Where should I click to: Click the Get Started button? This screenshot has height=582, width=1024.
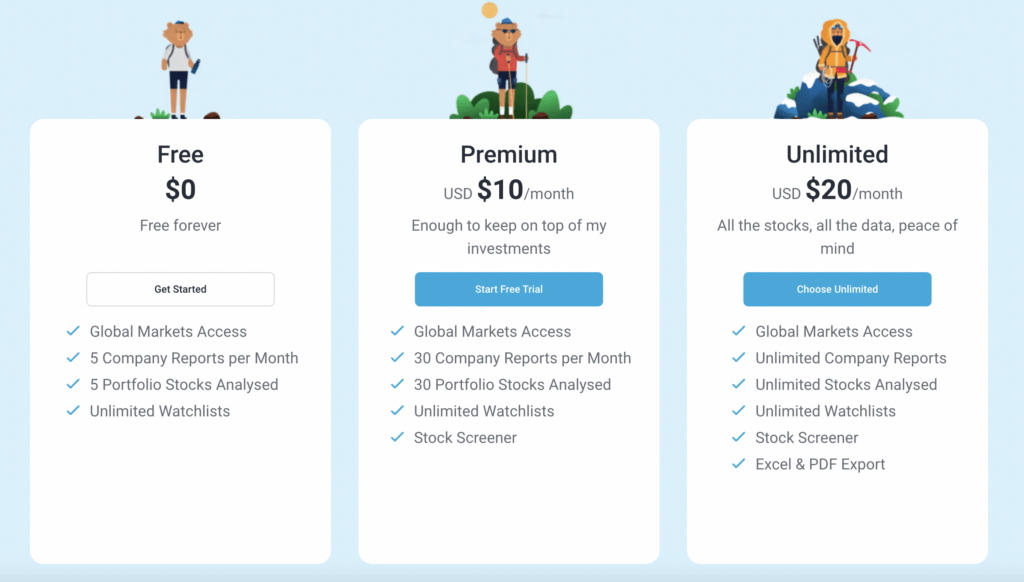point(180,289)
